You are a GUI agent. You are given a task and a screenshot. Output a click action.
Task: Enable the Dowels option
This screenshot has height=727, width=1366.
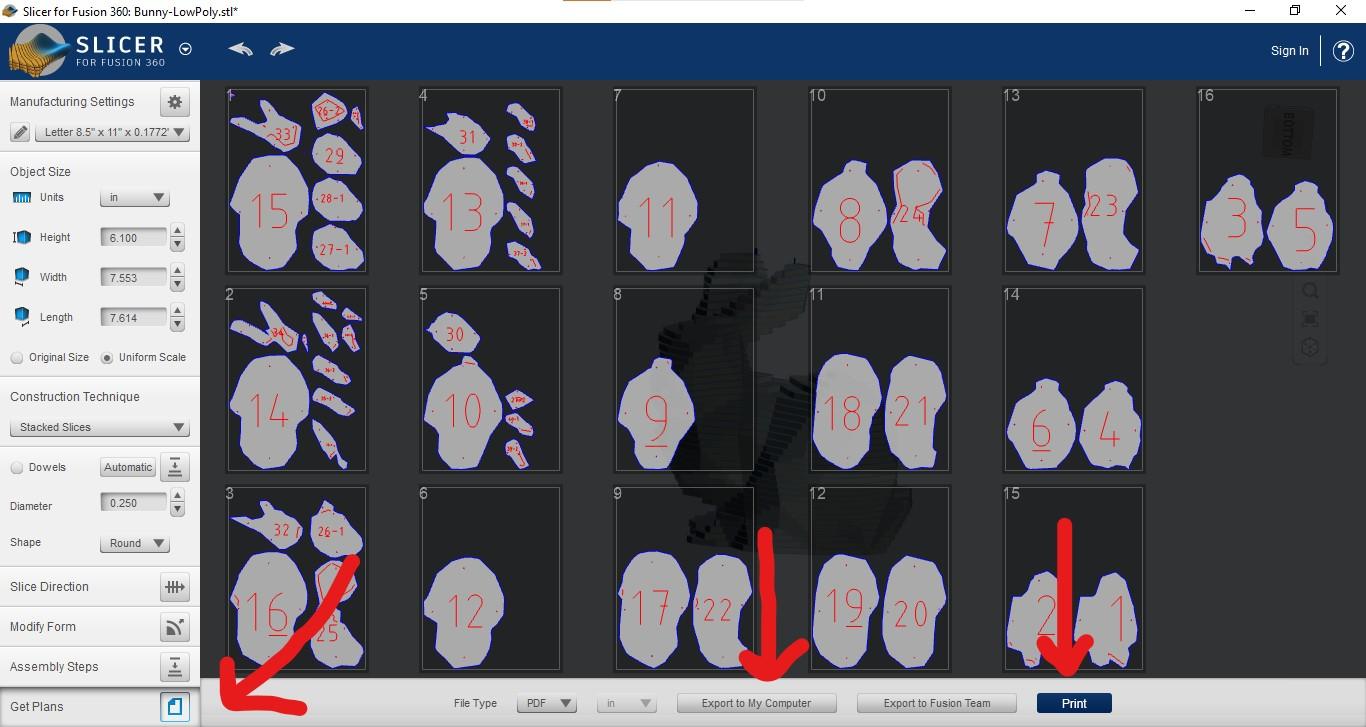click(x=17, y=468)
